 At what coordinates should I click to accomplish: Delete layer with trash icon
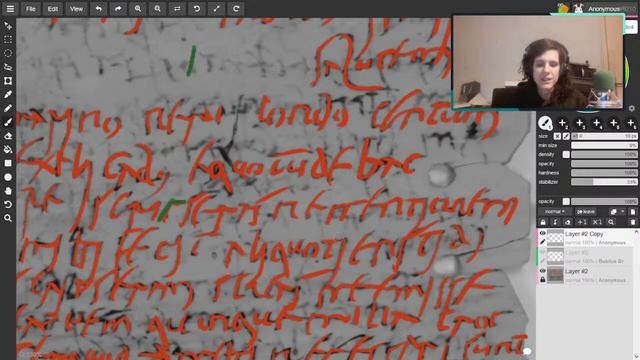633,222
